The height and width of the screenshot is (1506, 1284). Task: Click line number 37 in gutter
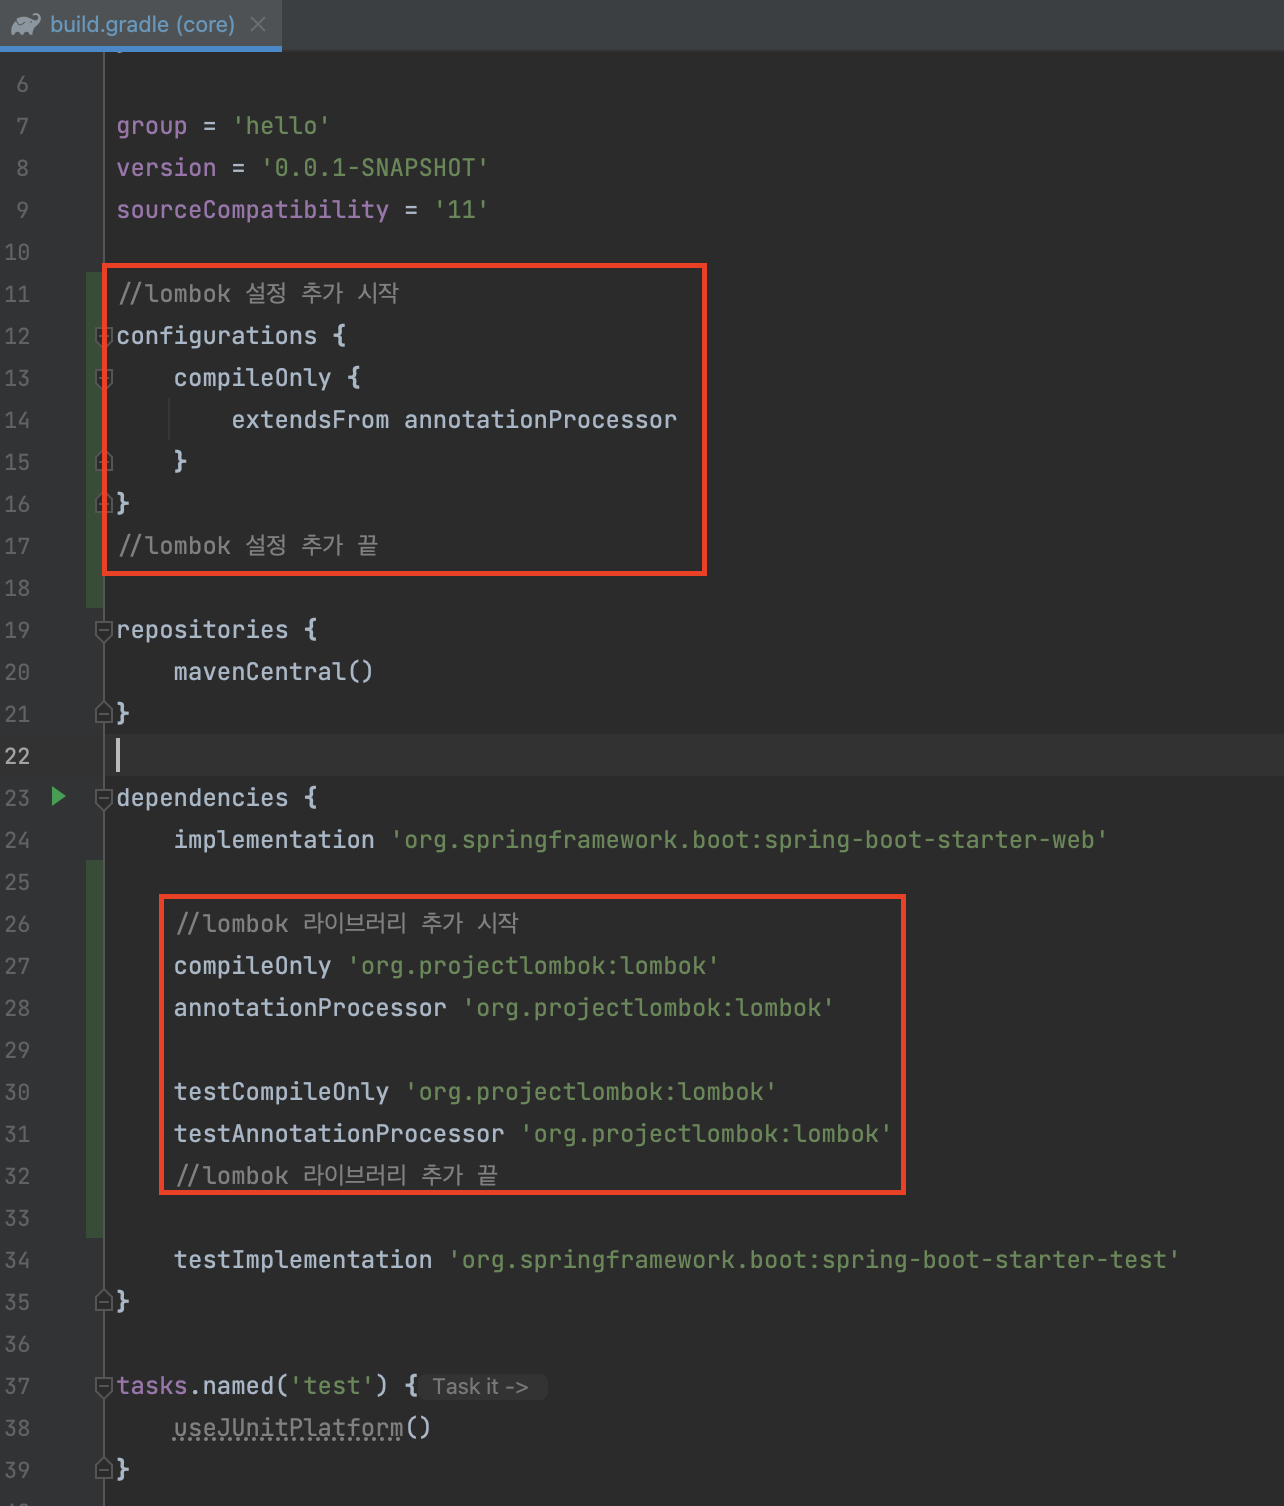pos(17,1386)
